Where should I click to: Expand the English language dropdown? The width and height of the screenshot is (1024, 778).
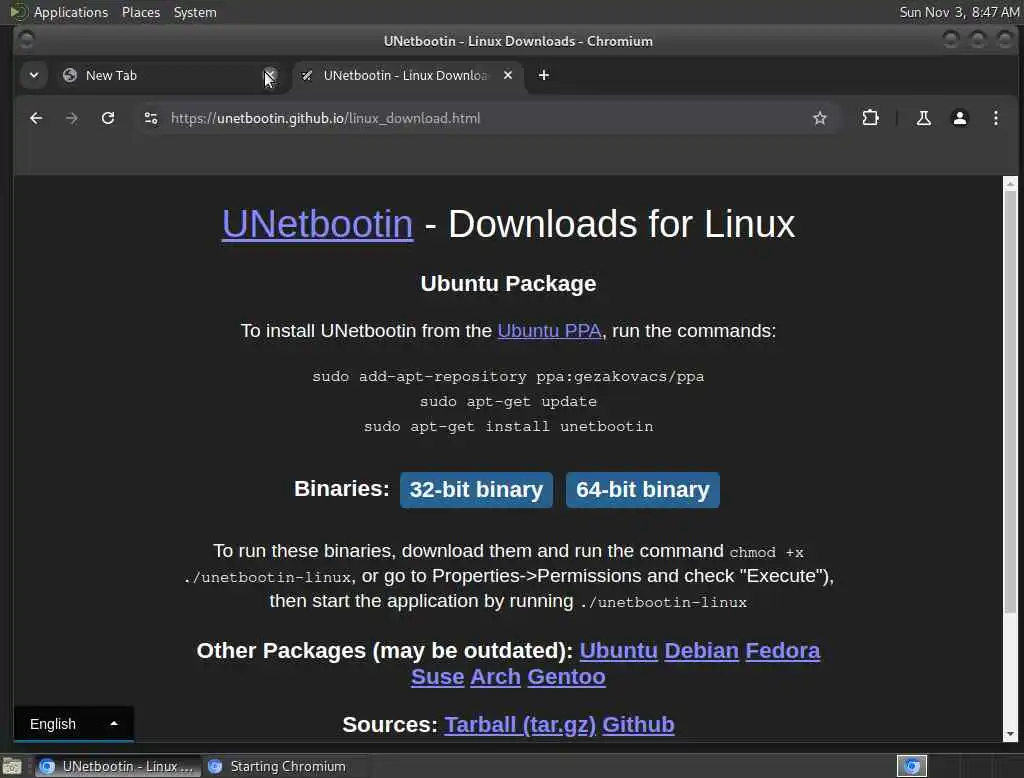tap(74, 724)
